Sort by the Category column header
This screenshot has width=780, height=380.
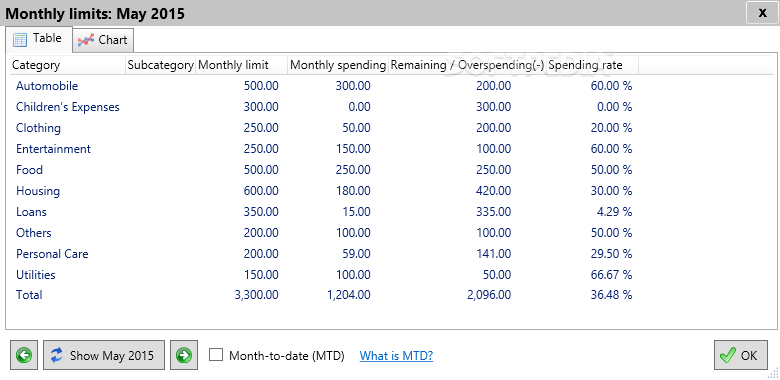[67, 65]
